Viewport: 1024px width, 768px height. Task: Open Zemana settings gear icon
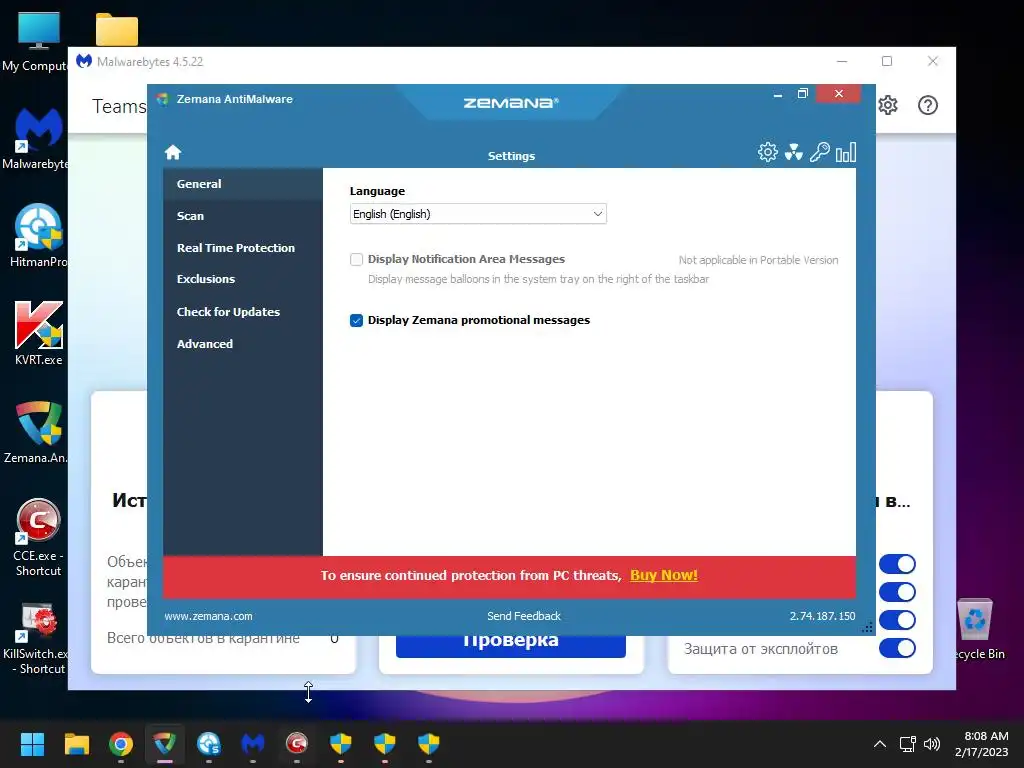click(x=767, y=152)
